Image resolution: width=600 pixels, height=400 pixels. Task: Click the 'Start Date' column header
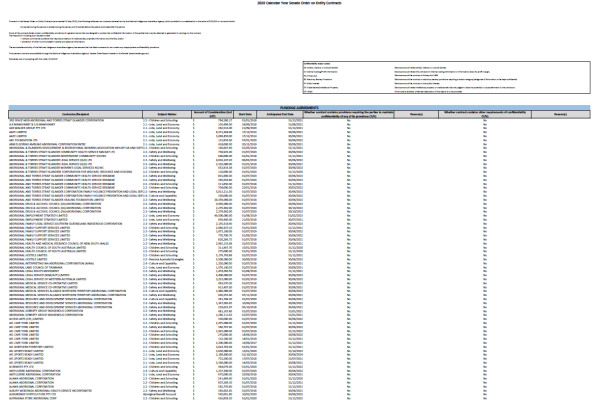click(245, 114)
